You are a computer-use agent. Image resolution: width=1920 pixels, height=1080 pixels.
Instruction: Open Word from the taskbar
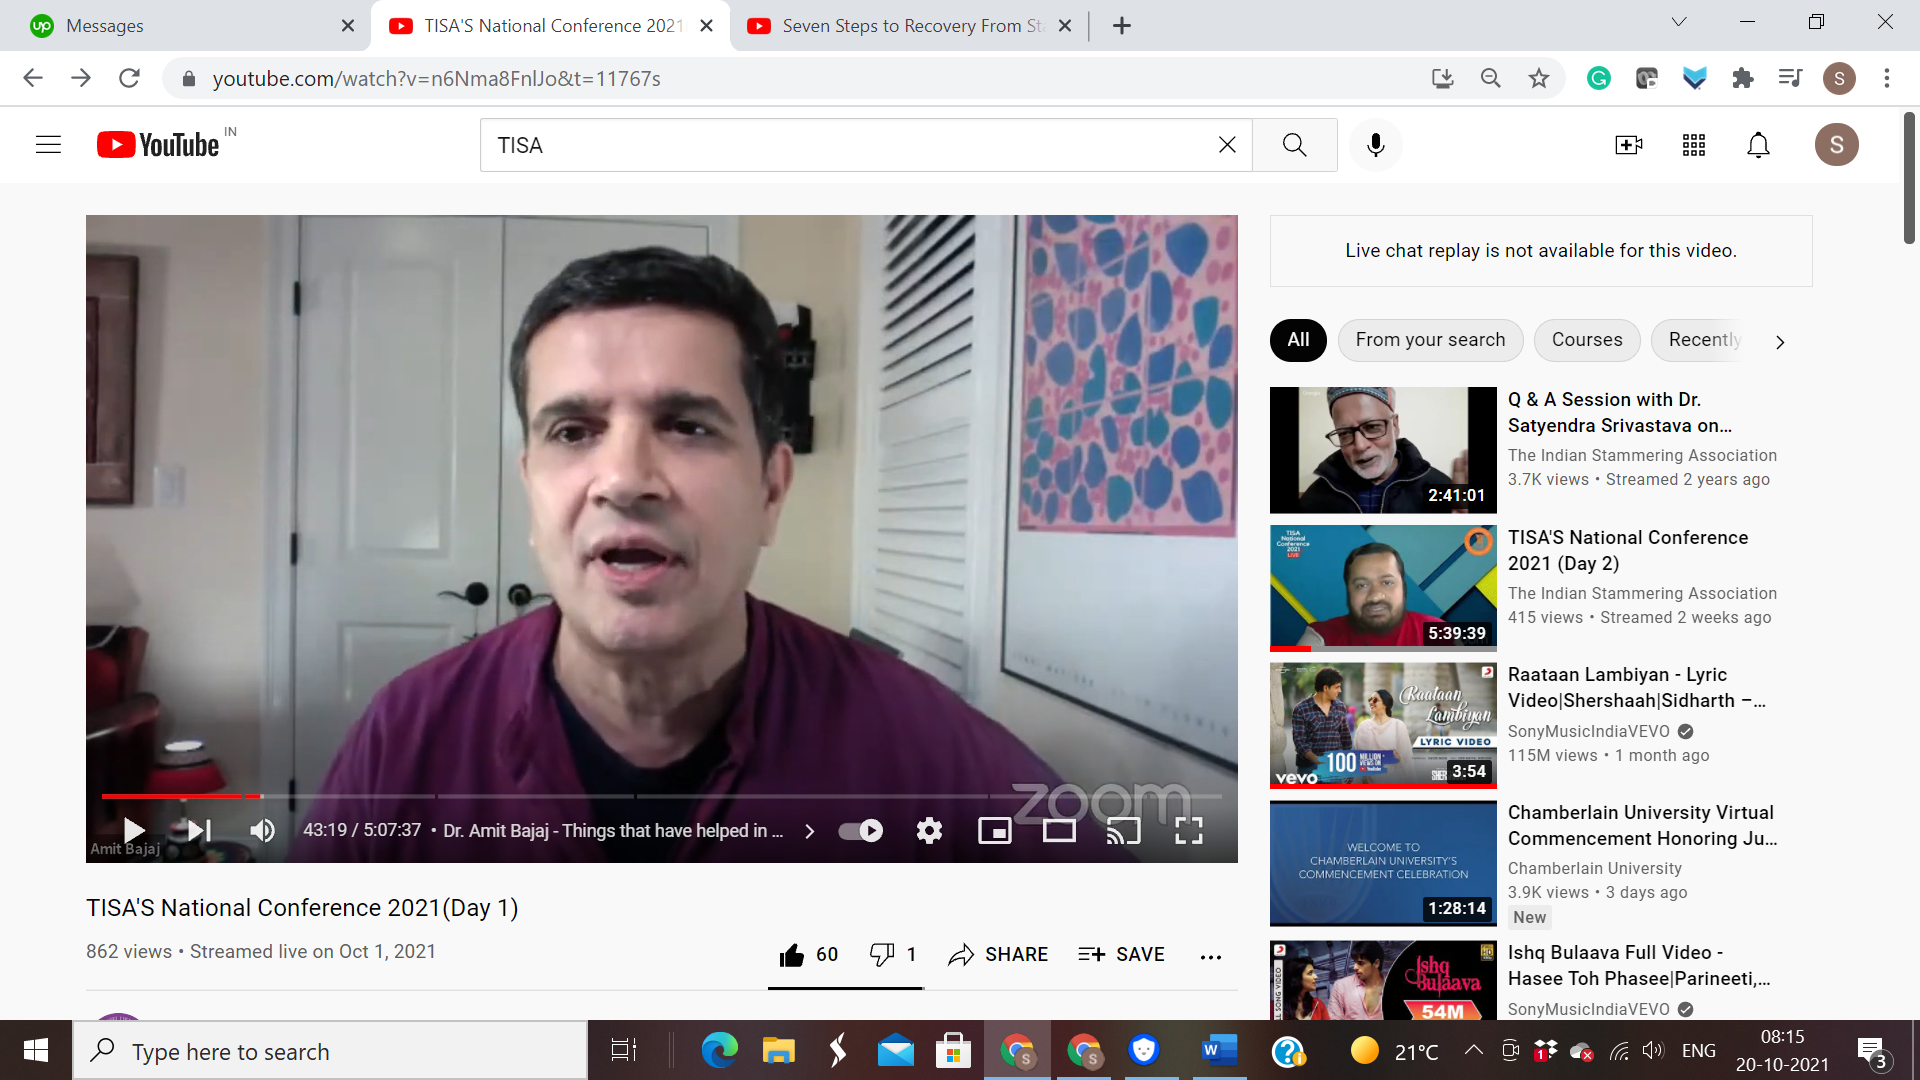(1219, 1050)
